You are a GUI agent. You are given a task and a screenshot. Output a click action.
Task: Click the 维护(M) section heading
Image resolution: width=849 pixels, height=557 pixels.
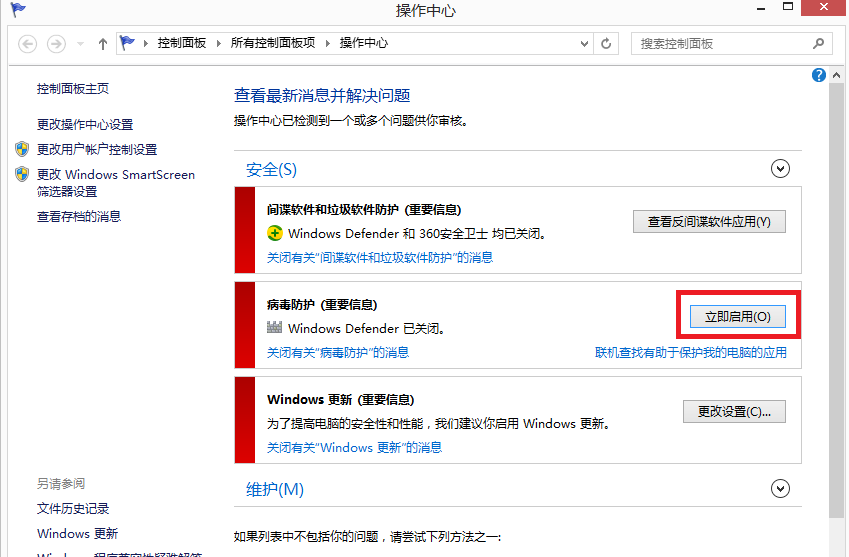275,489
